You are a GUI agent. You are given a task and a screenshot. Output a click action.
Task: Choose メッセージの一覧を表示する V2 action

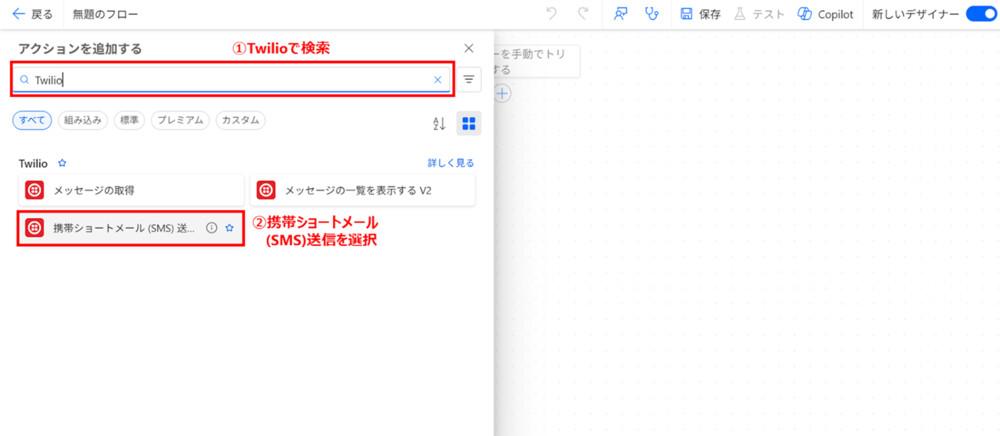[363, 190]
